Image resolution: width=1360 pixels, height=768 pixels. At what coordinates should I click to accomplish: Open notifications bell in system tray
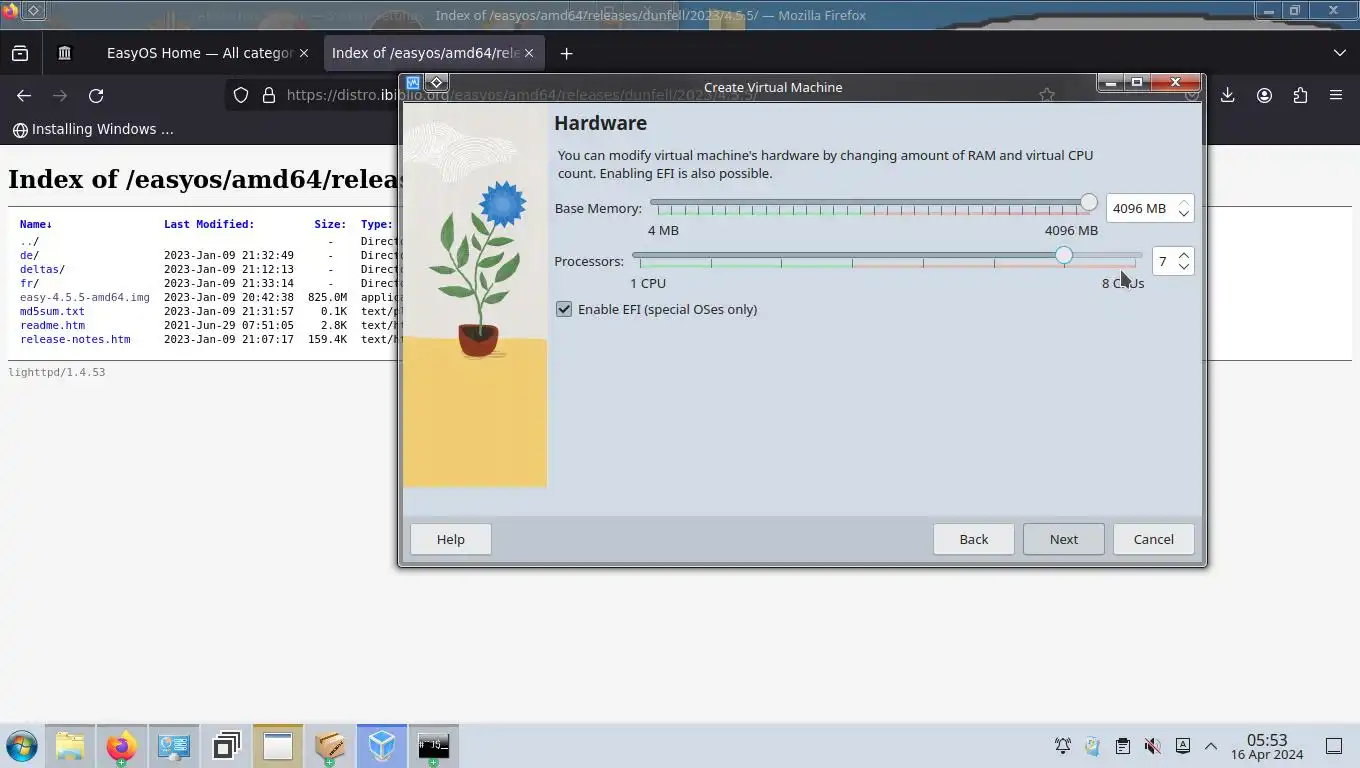pyautogui.click(x=1063, y=746)
